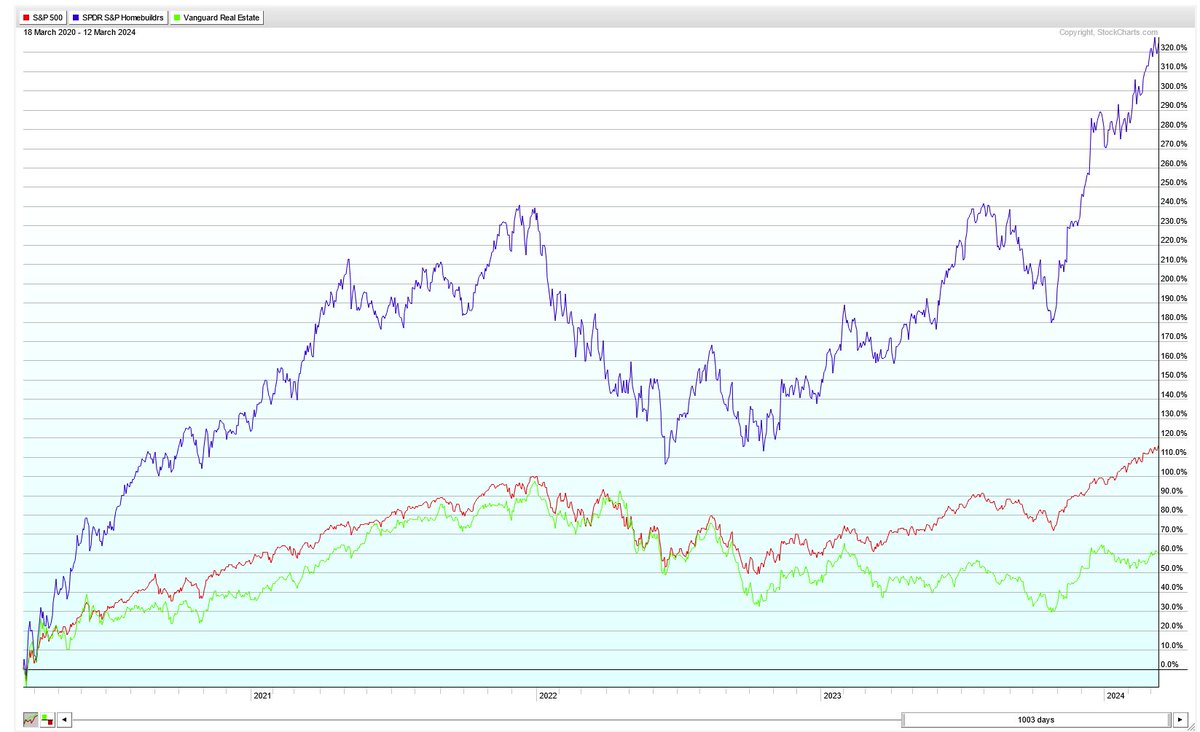
Task: Click the 2021 year label on axis
Action: pyautogui.click(x=263, y=695)
